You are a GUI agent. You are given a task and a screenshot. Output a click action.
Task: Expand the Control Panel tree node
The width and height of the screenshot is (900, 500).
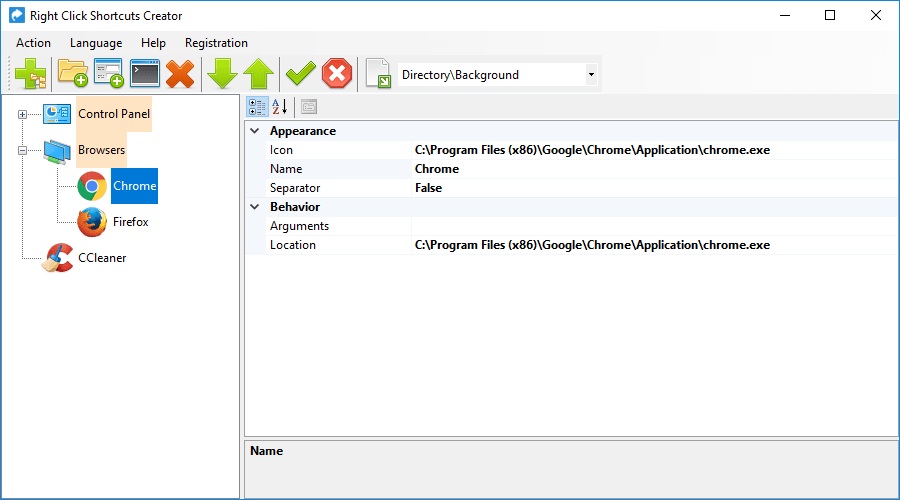coord(22,114)
